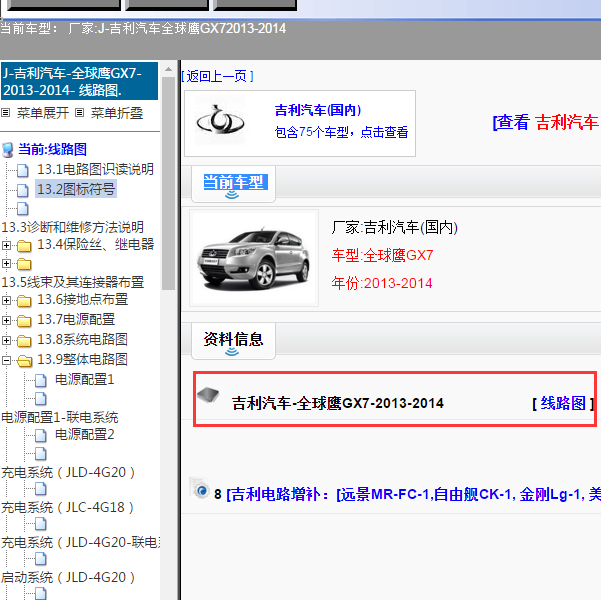The image size is (601, 600).
Task: Select the 当前车型 tab
Action: [235, 182]
